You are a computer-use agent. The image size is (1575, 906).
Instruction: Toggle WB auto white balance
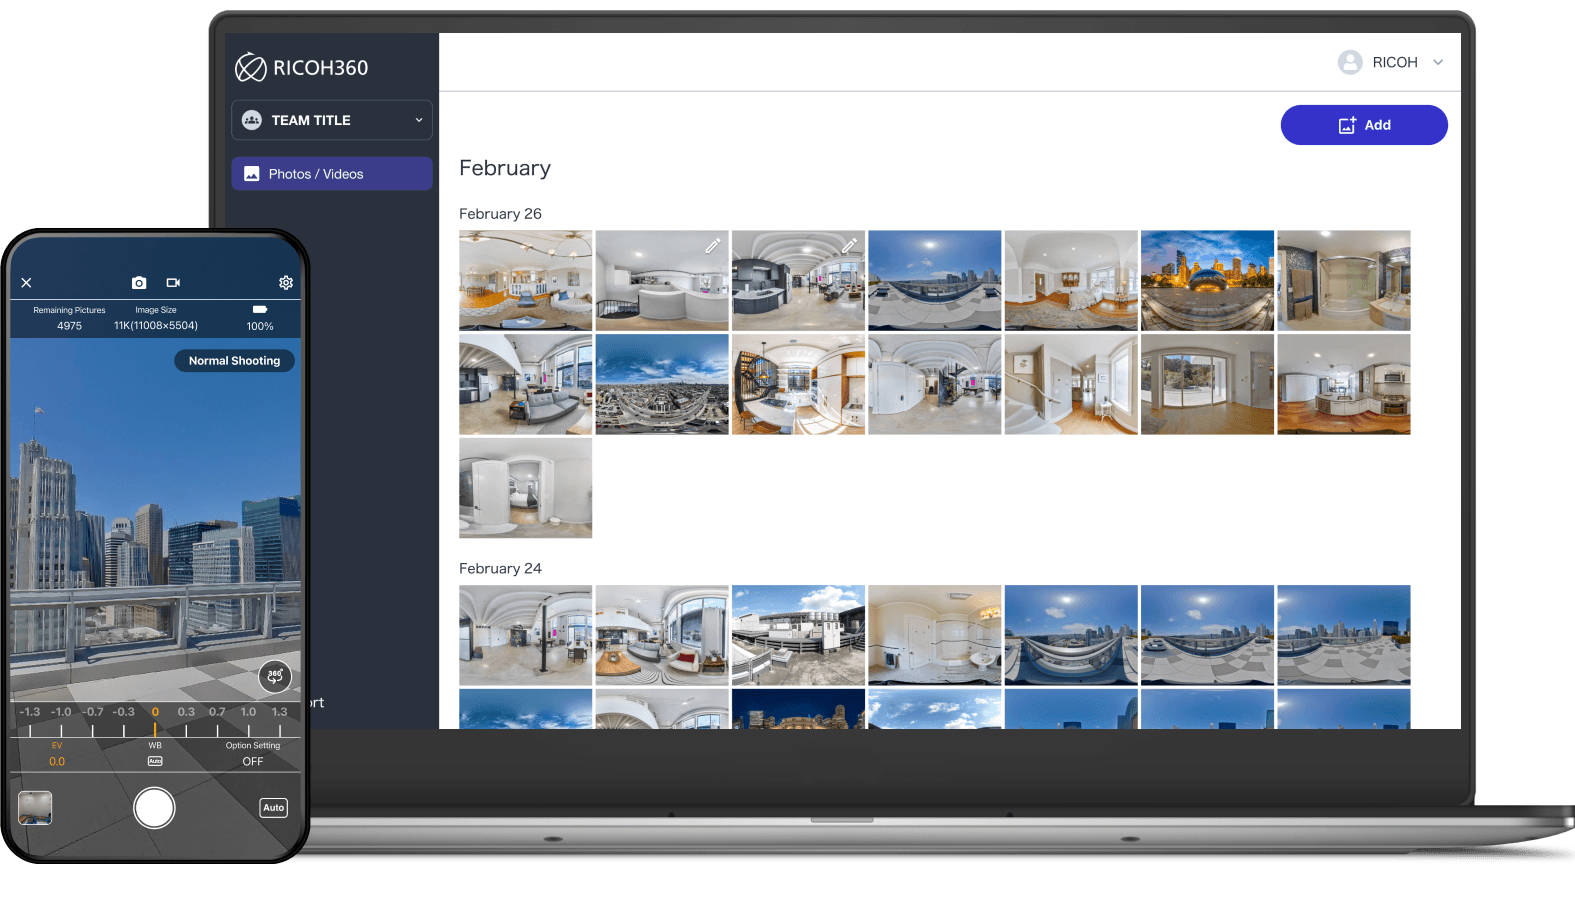(x=155, y=761)
